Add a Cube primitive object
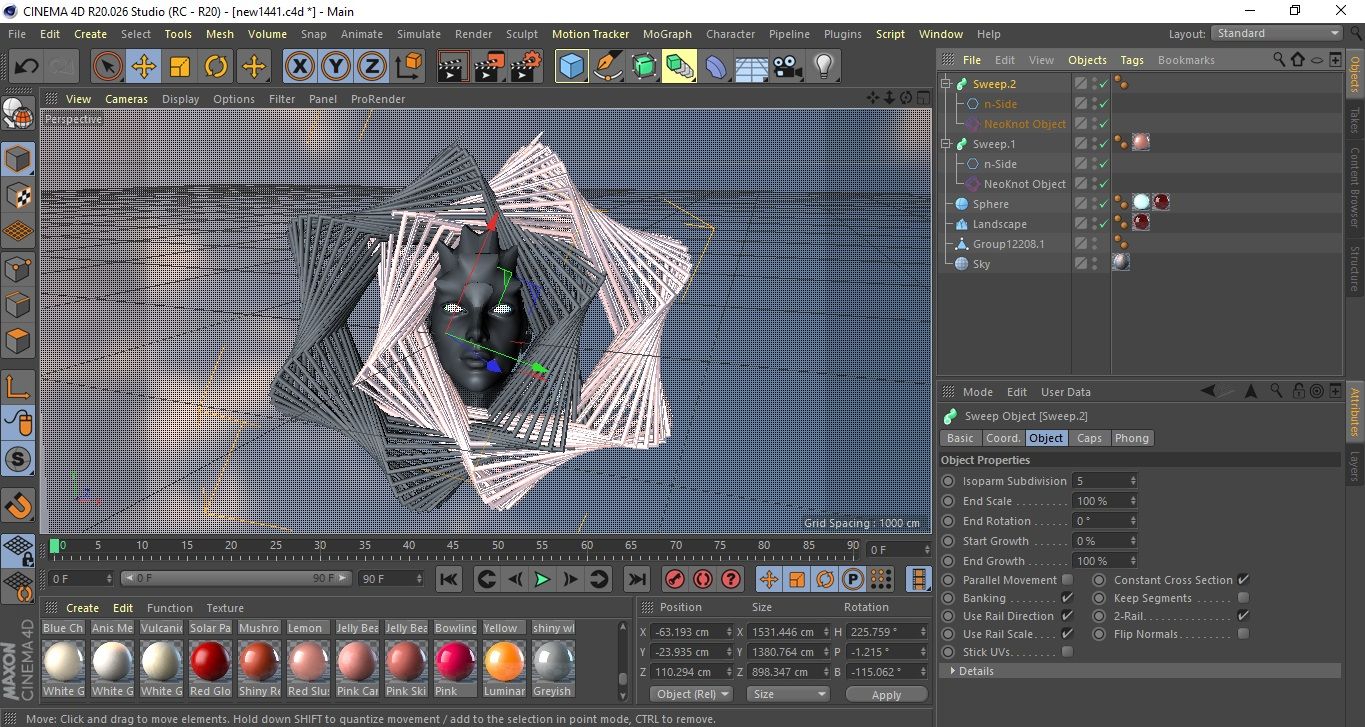This screenshot has height=727, width=1365. click(571, 67)
